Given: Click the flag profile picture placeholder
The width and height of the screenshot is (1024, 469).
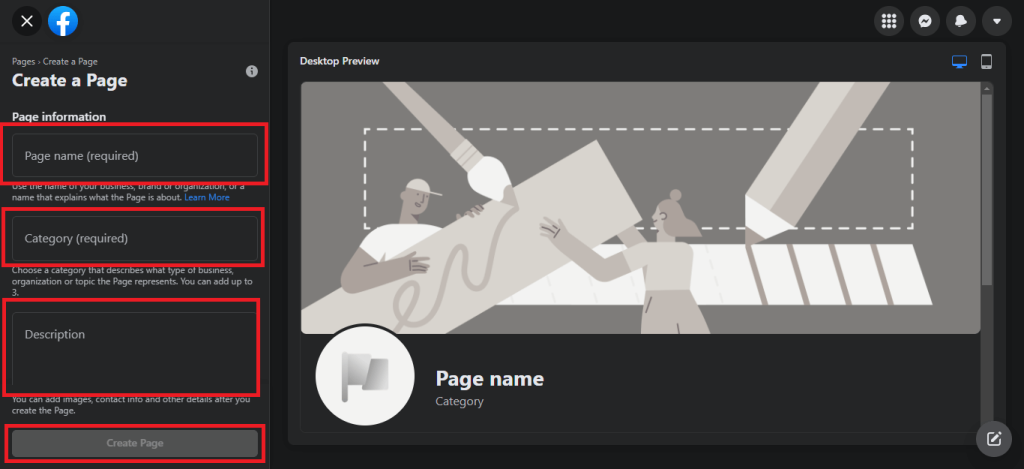Looking at the screenshot, I should 364,376.
